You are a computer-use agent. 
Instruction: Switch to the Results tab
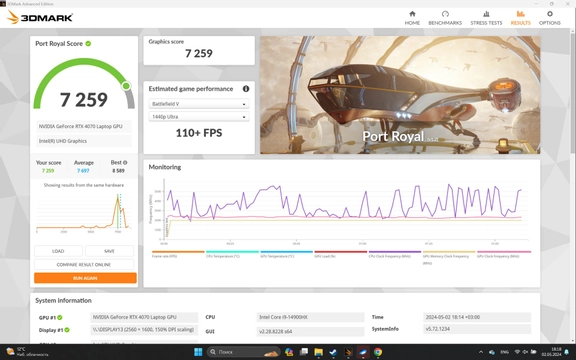[521, 18]
